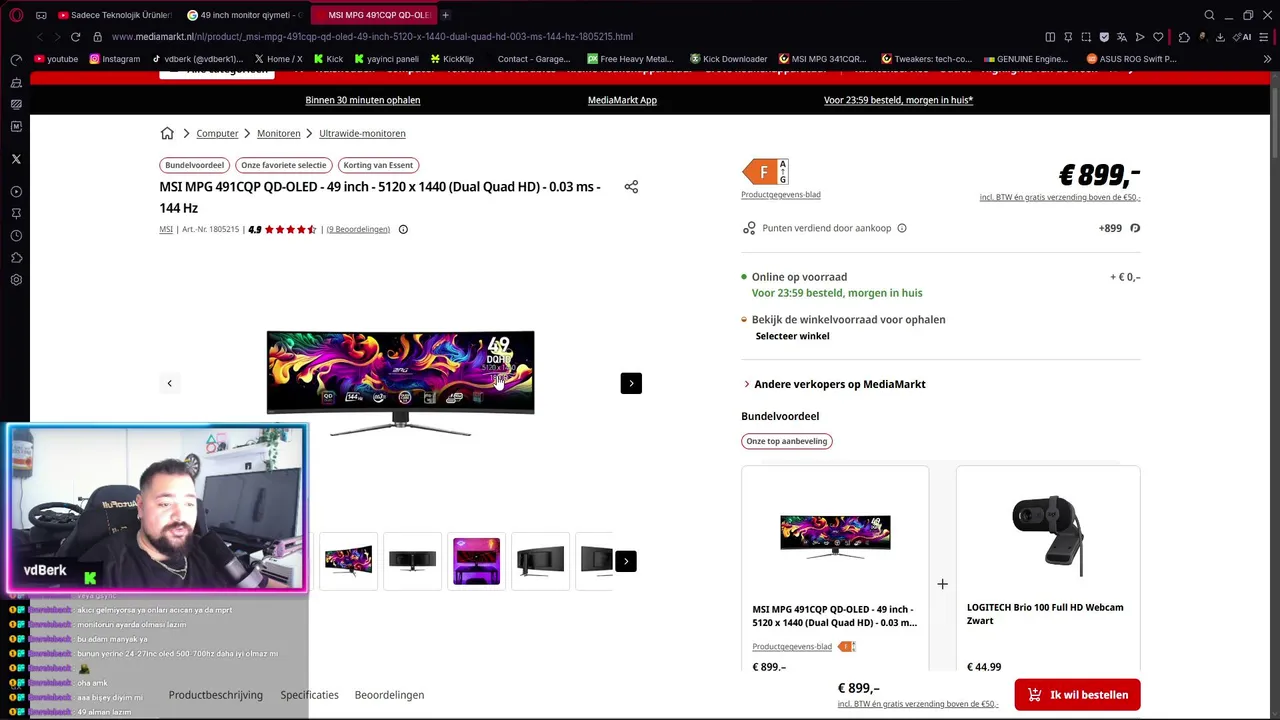Viewport: 1280px width, 720px height.
Task: Go to MediaMarkt home breadcrumb icon
Action: point(167,133)
